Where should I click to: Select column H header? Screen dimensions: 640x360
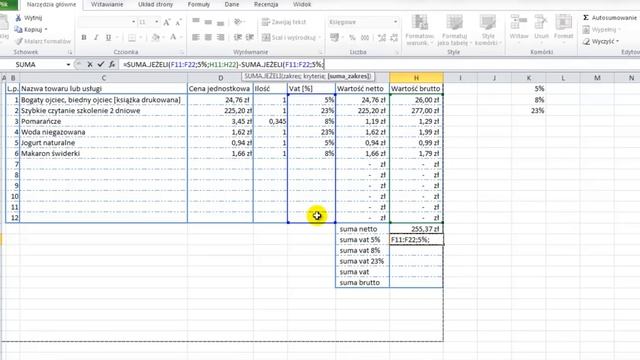416,78
